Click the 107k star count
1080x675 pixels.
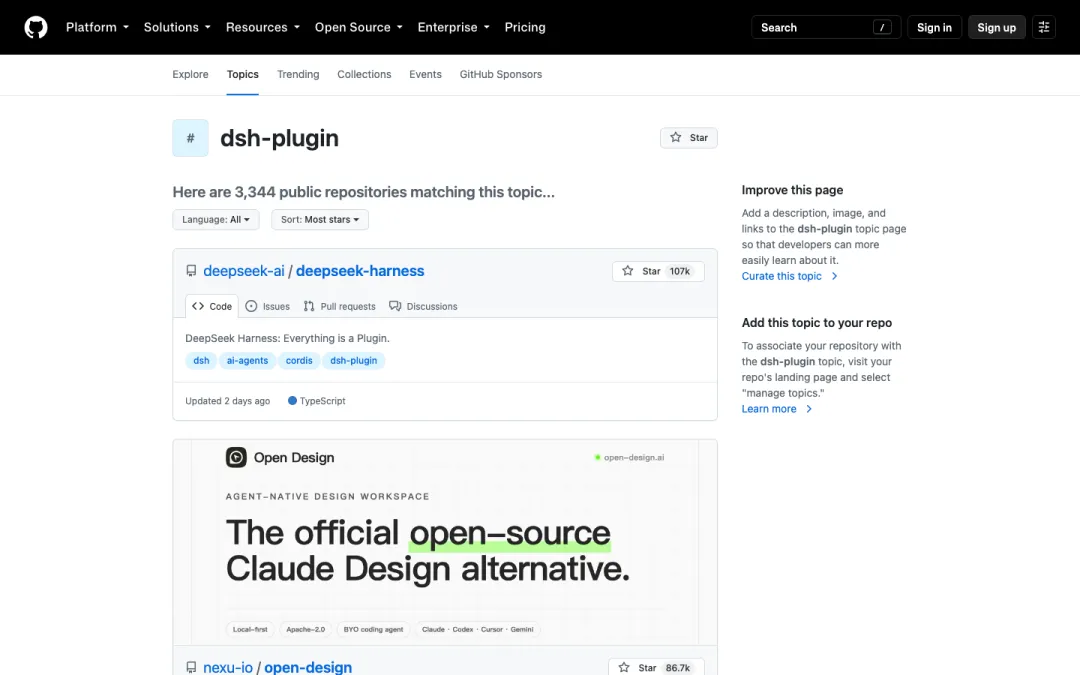[680, 271]
